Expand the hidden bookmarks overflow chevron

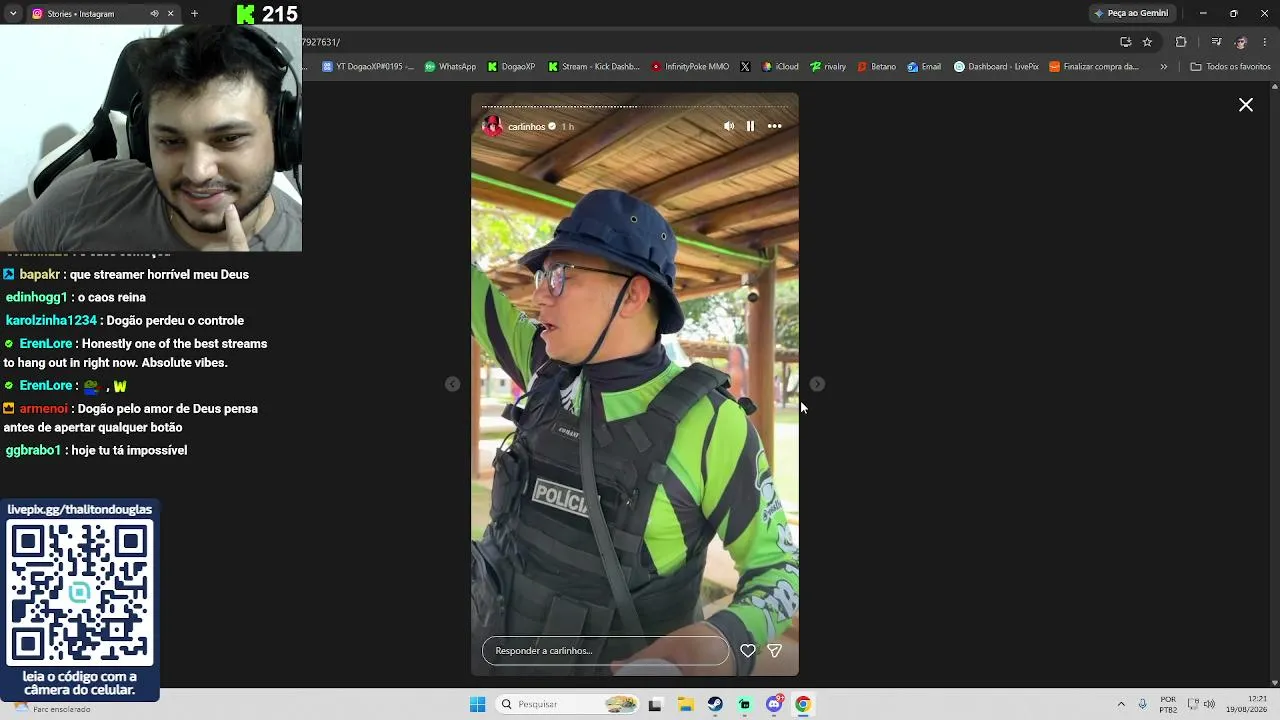(1163, 67)
